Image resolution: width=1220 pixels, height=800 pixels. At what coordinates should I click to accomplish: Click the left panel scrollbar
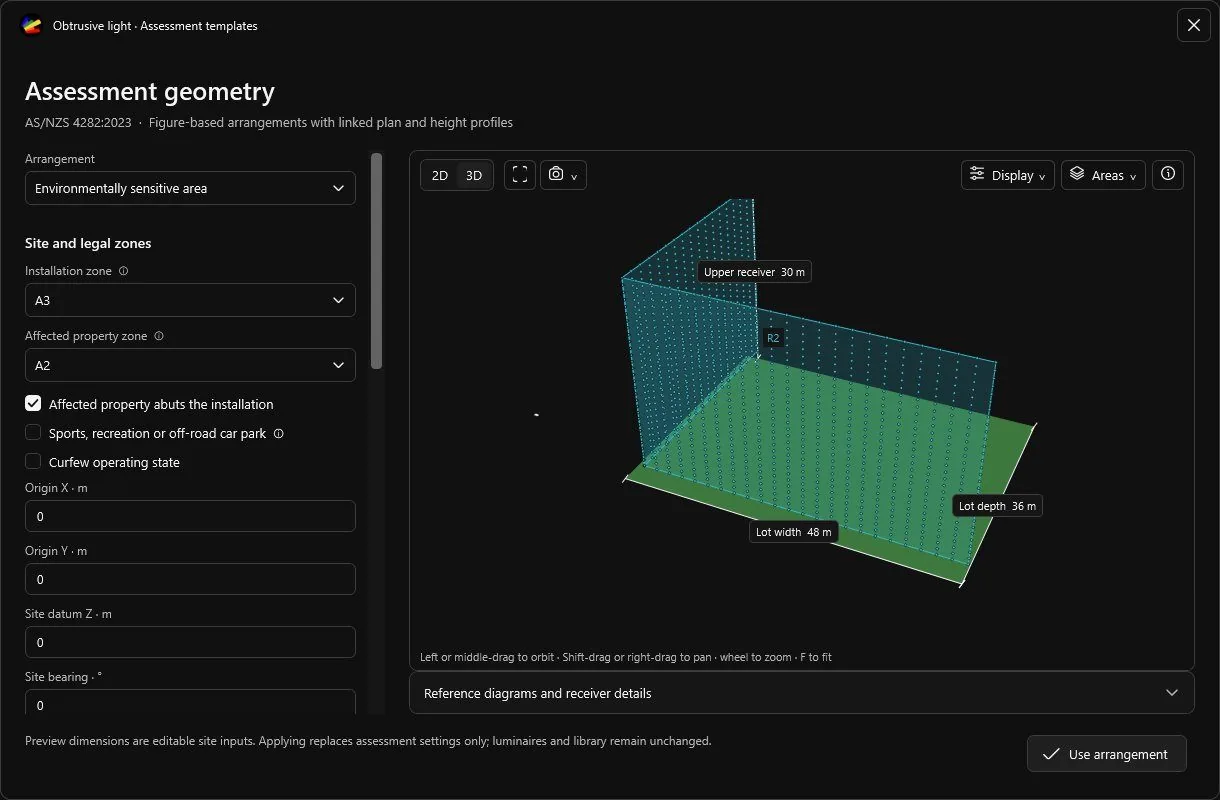[x=376, y=262]
